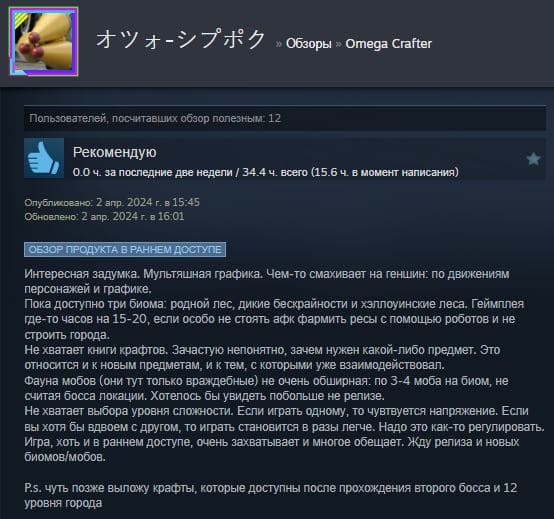This screenshot has width=554, height=519.
Task: Click the star icon beside the review
Action: pos(533,159)
